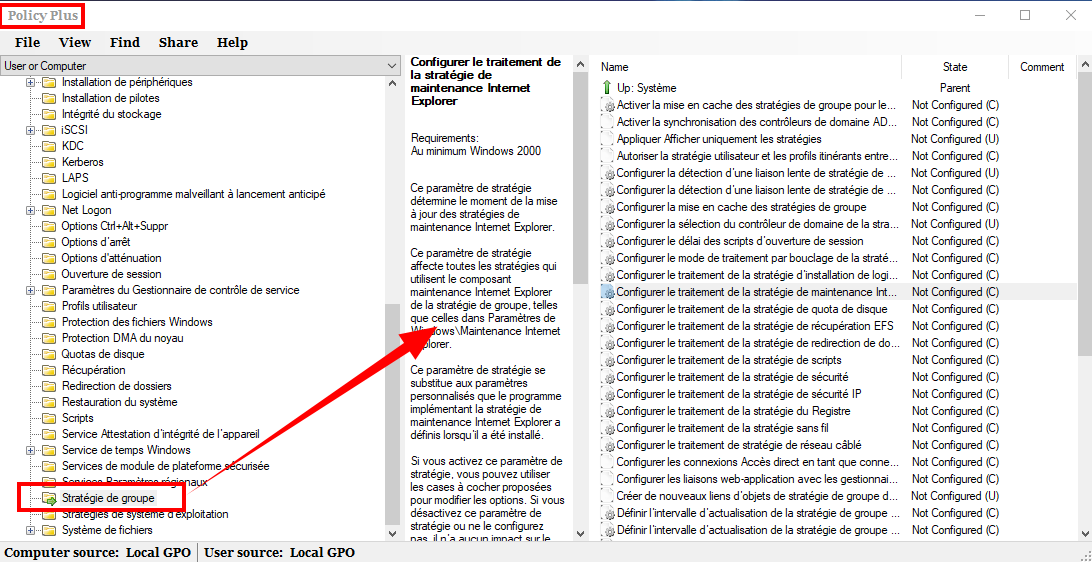Click the description pane scroll-down arrow
This screenshot has width=1092, height=562.
pos(580,534)
